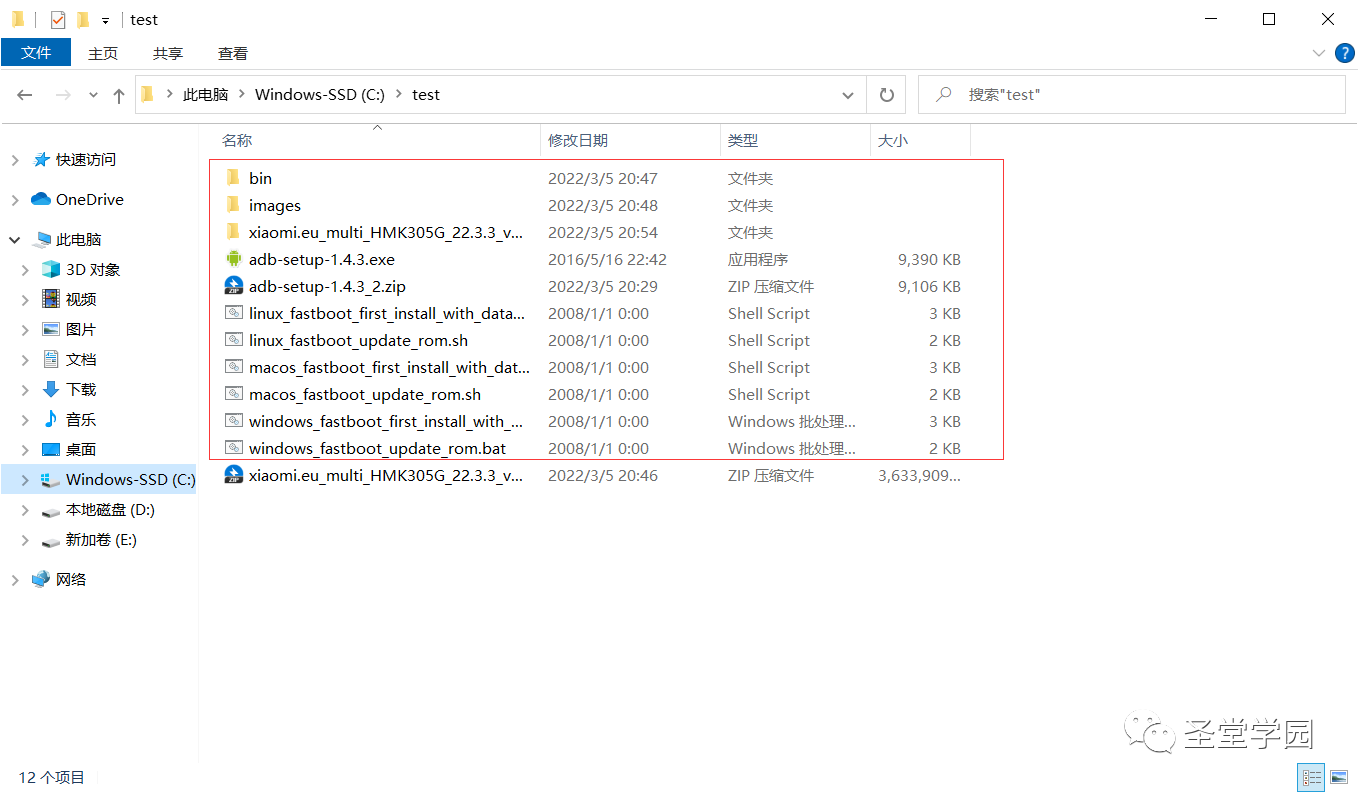Click the 视频 film icon

(51, 299)
